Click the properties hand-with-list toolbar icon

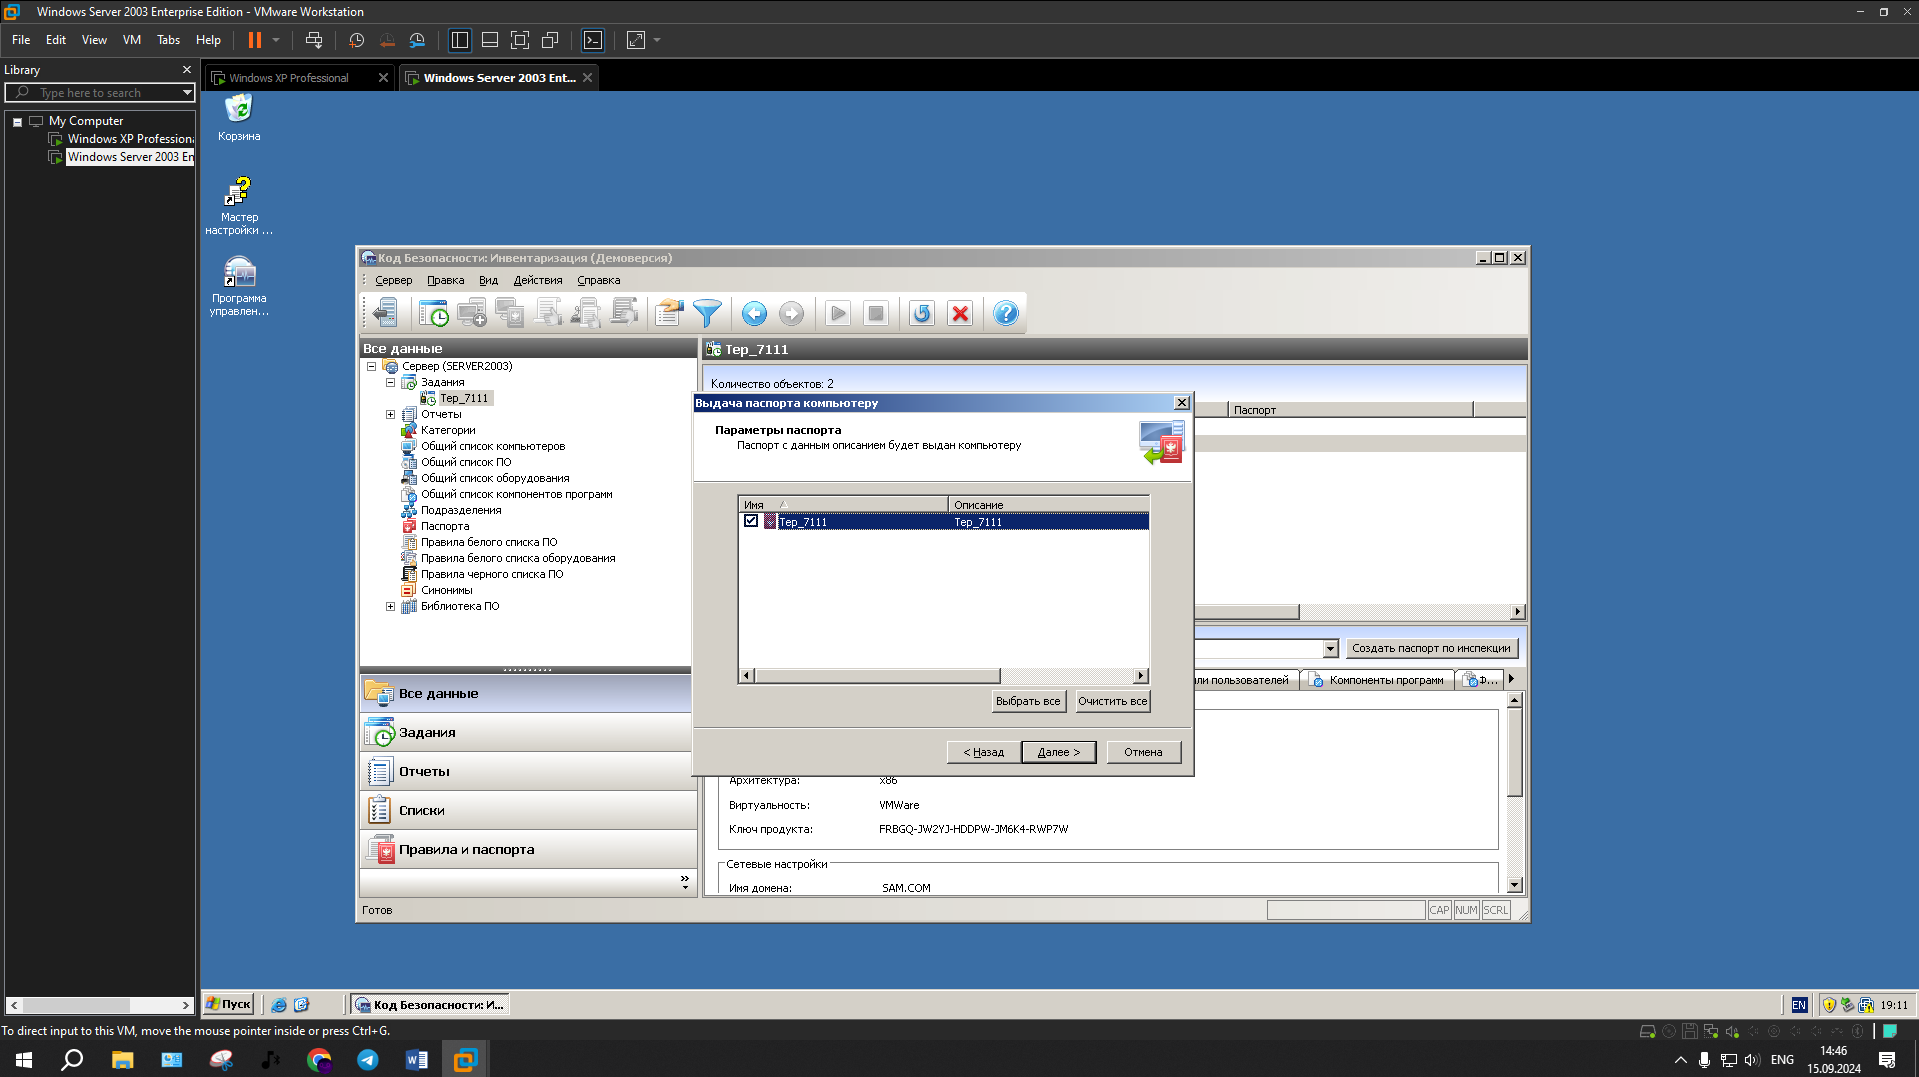669,313
